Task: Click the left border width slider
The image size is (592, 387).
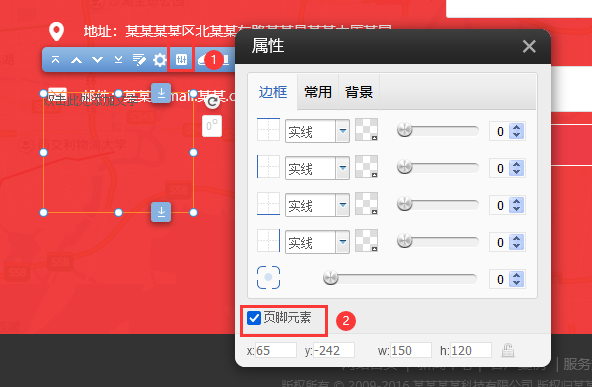Action: click(438, 167)
